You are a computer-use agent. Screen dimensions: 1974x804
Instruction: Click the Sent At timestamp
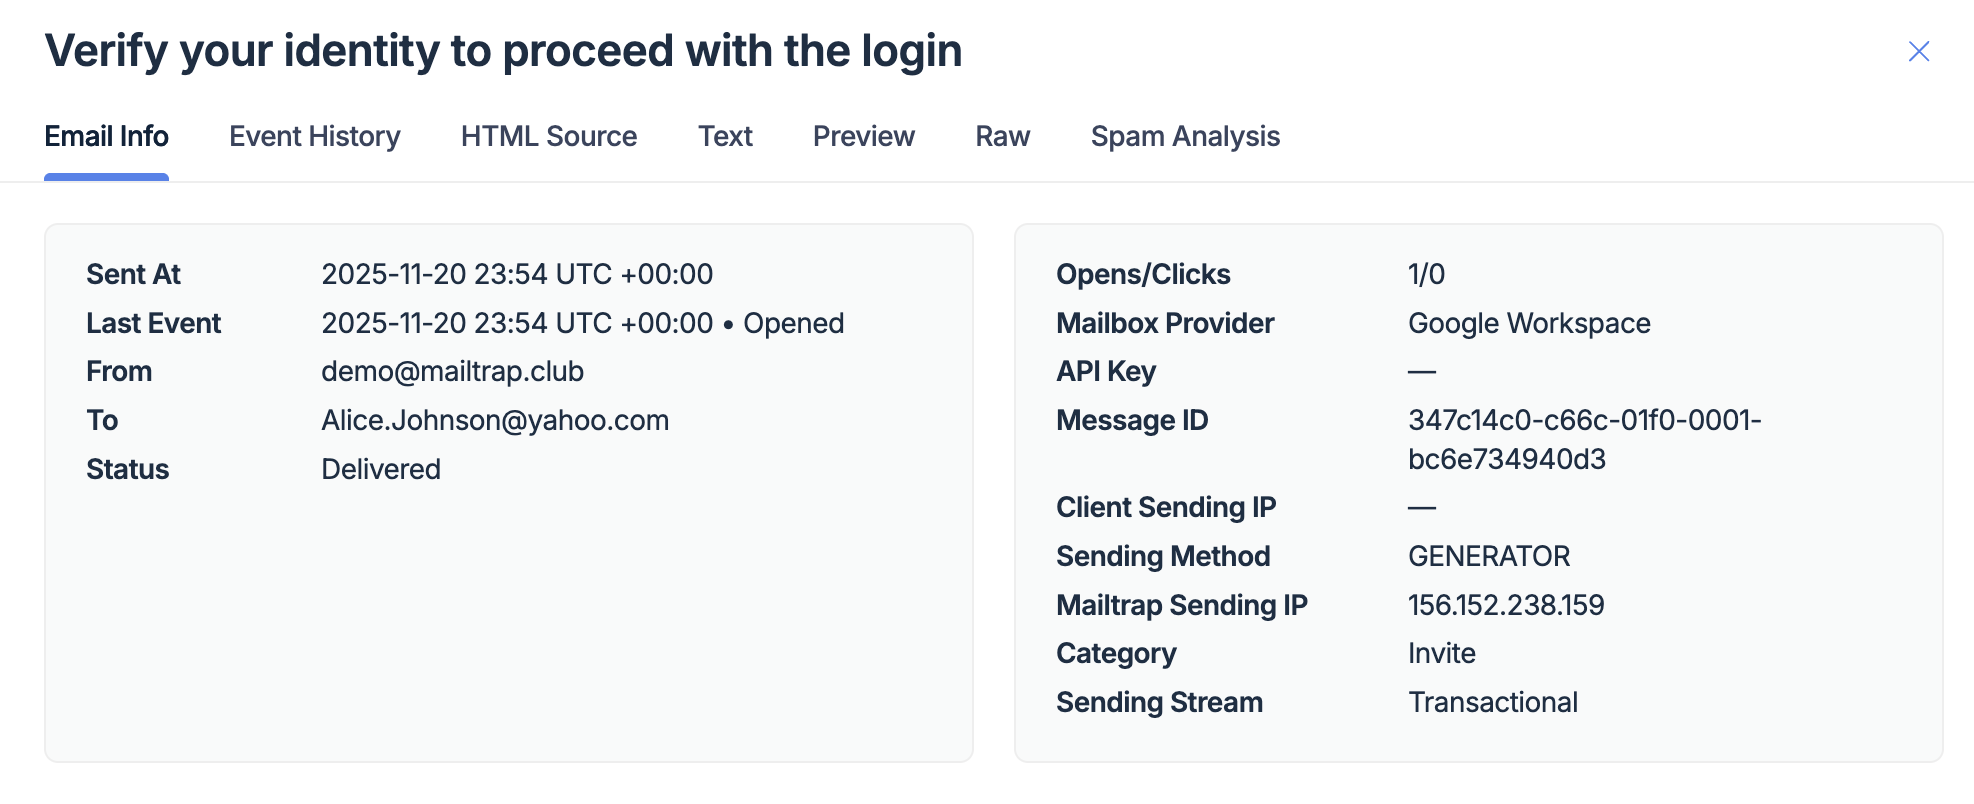coord(517,274)
